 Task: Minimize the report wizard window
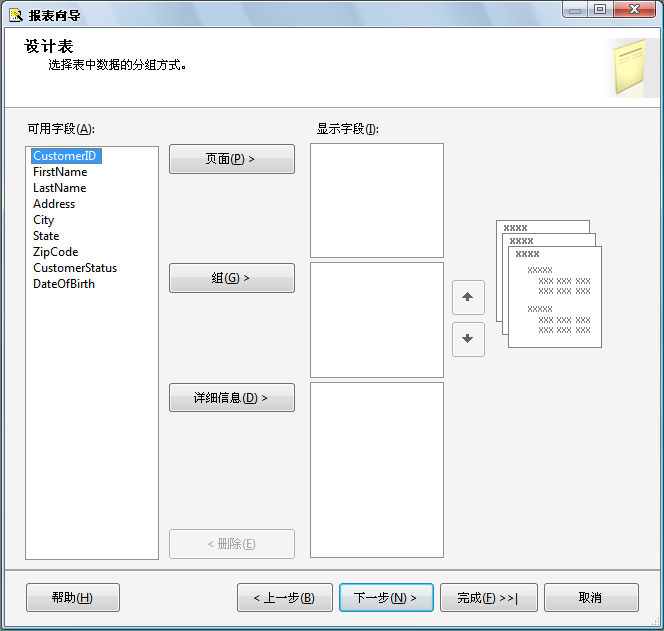[x=575, y=9]
